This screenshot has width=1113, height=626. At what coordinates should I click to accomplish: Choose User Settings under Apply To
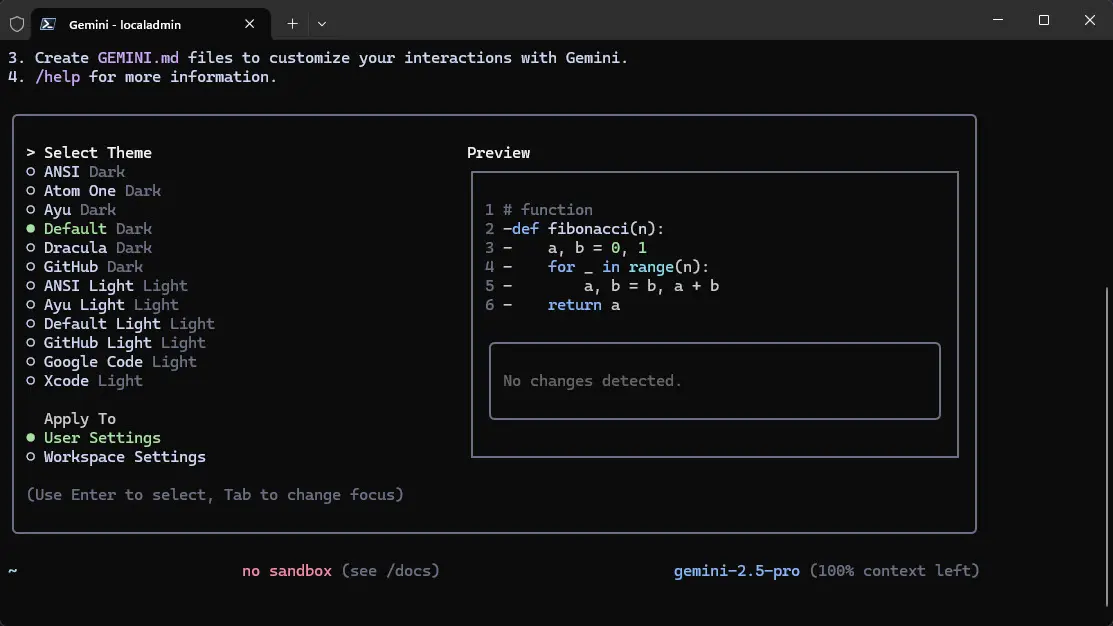tap(93, 438)
